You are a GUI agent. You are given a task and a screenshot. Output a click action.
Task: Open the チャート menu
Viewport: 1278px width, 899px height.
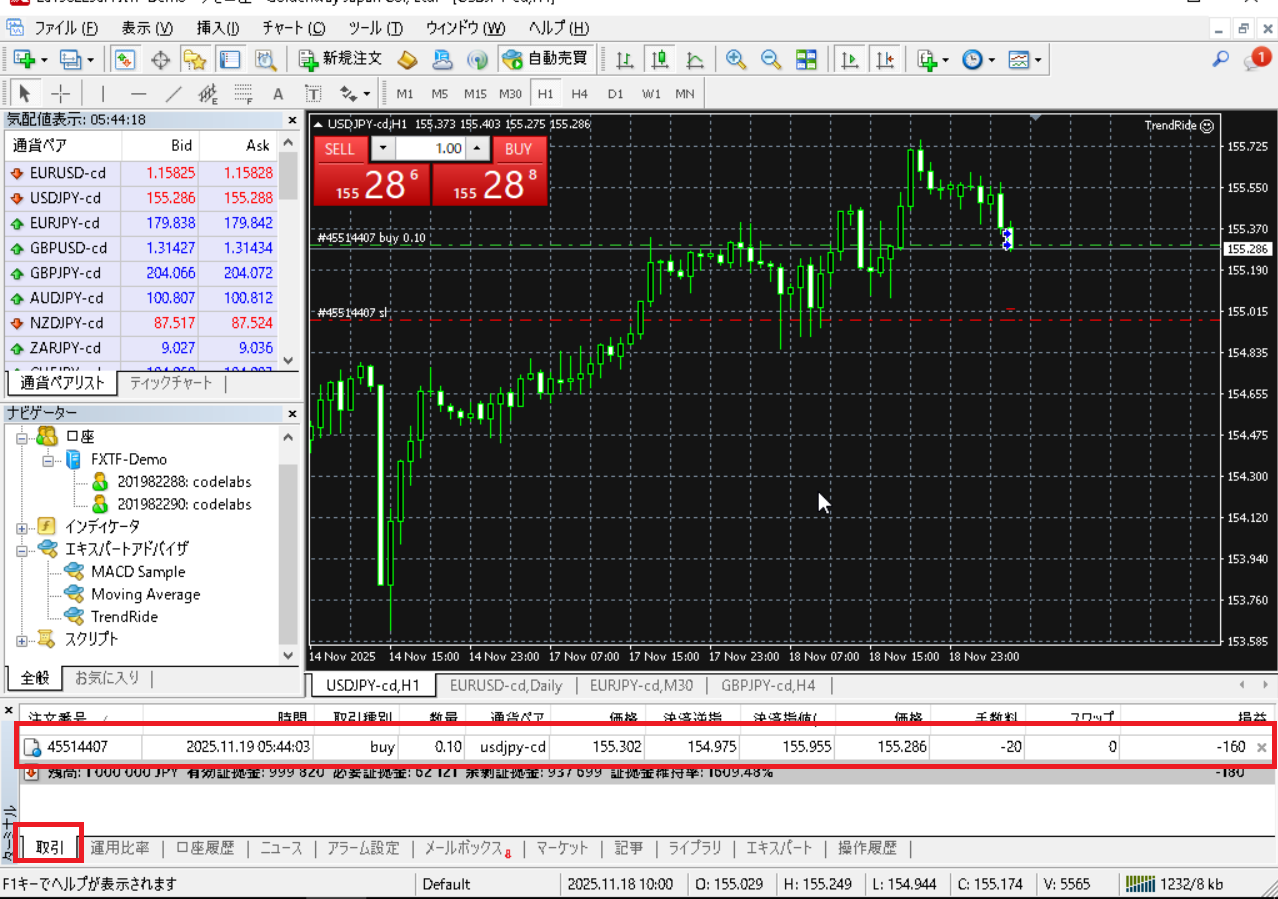coord(293,27)
